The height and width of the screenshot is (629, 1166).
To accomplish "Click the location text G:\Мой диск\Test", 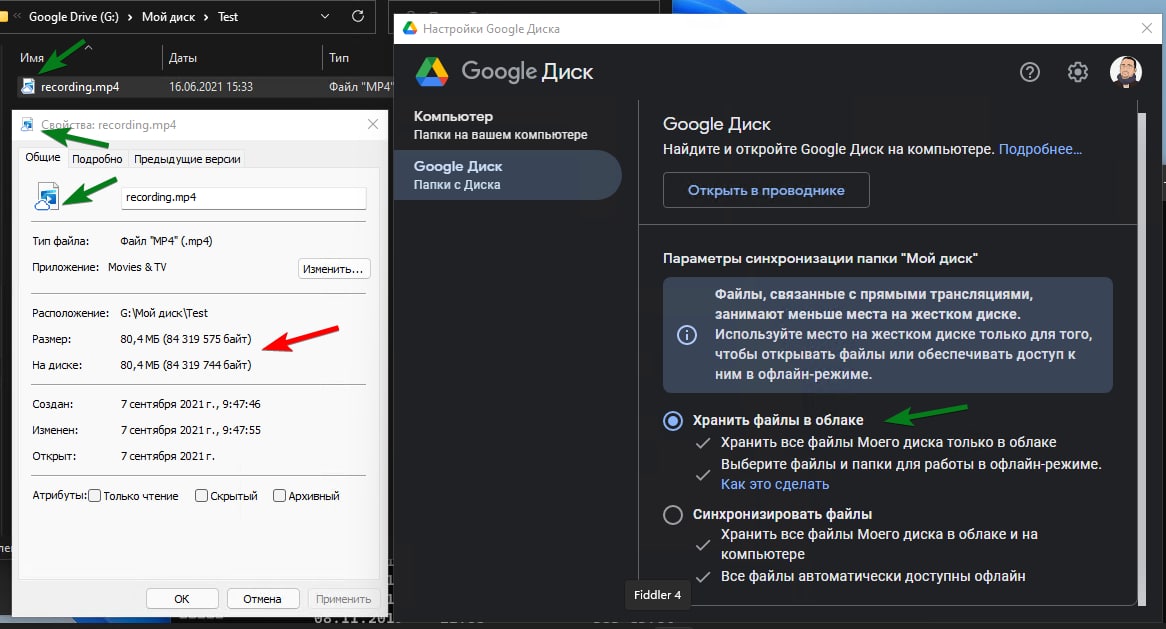I will coord(164,313).
